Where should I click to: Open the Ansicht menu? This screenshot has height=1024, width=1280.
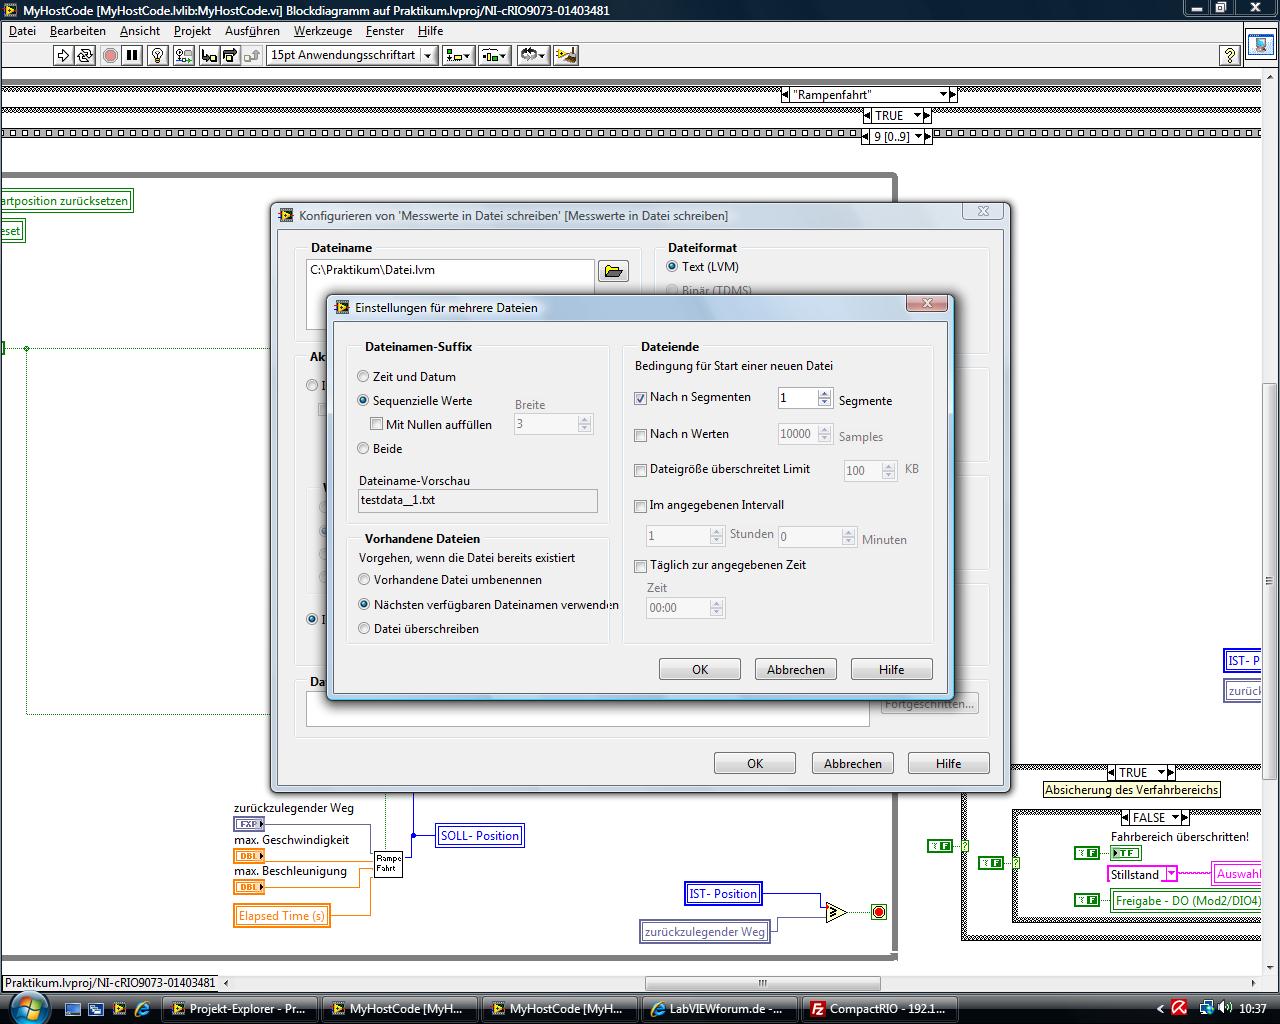pyautogui.click(x=140, y=31)
